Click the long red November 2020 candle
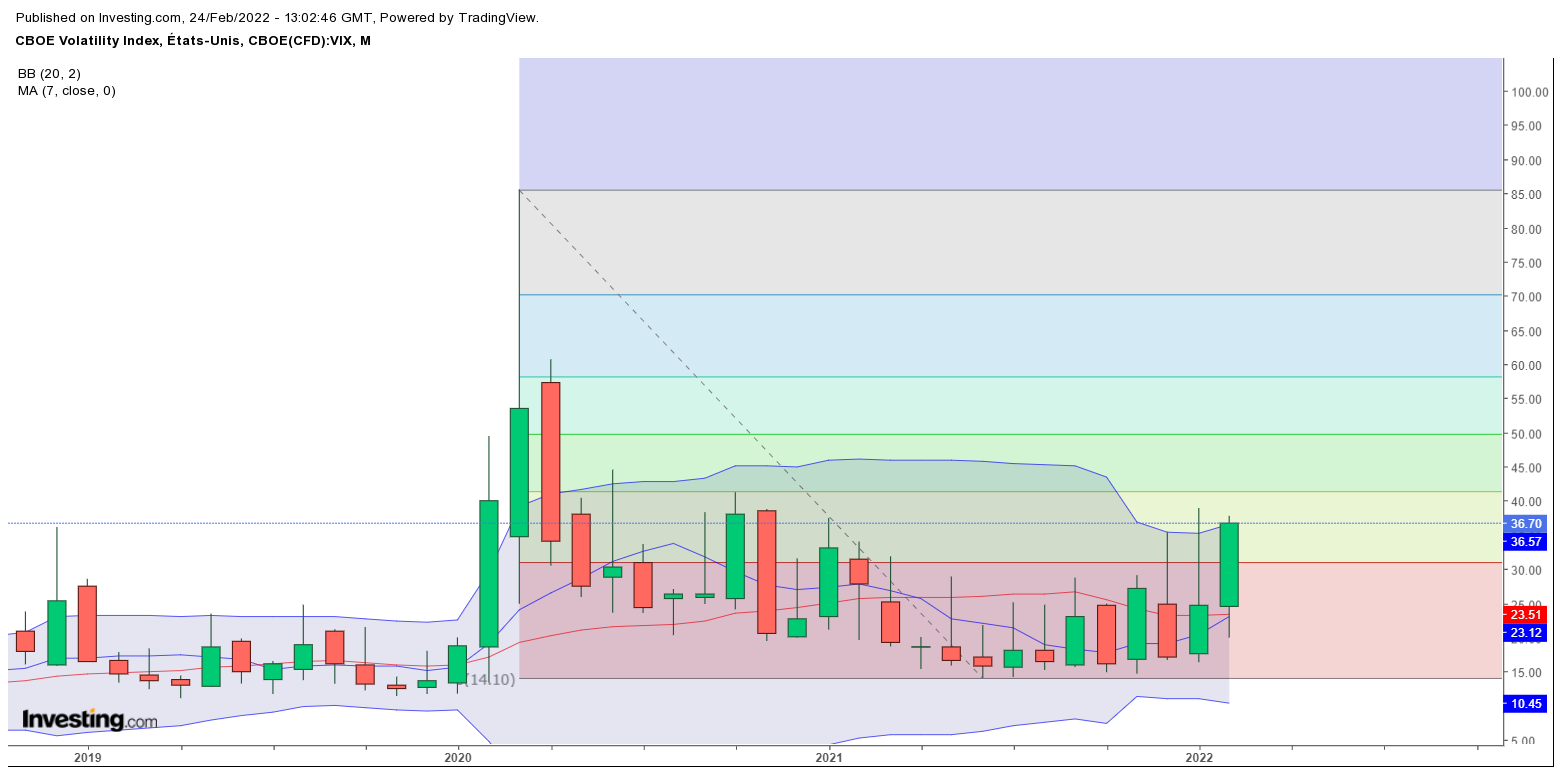 (766, 572)
